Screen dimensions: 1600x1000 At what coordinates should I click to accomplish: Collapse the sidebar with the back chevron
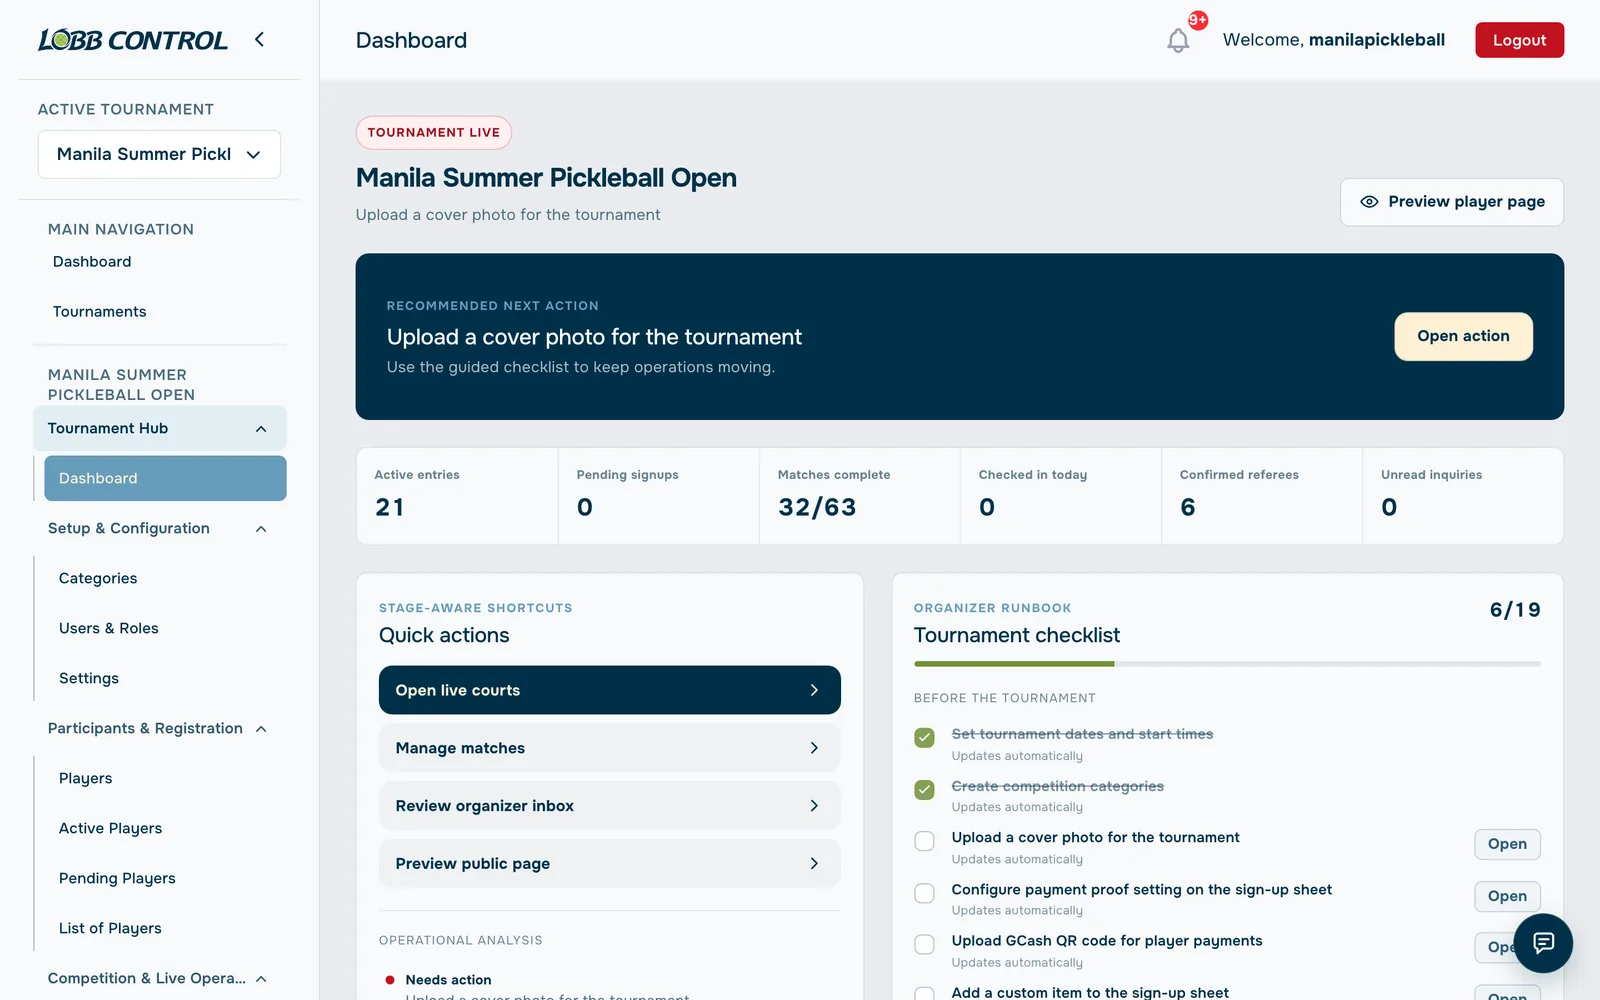pos(259,40)
